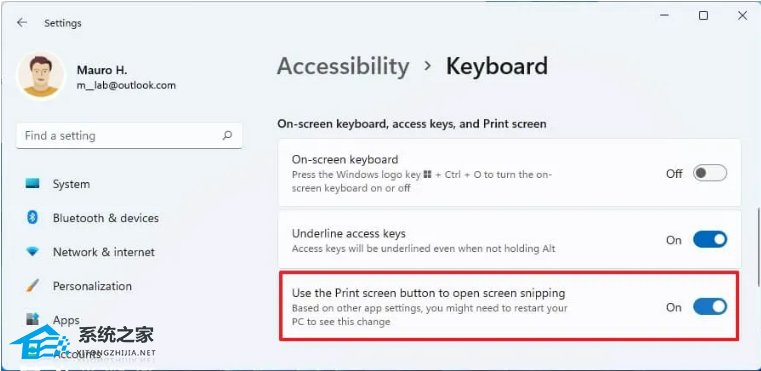Open Personalization settings category
761x371 pixels.
pyautogui.click(x=92, y=286)
